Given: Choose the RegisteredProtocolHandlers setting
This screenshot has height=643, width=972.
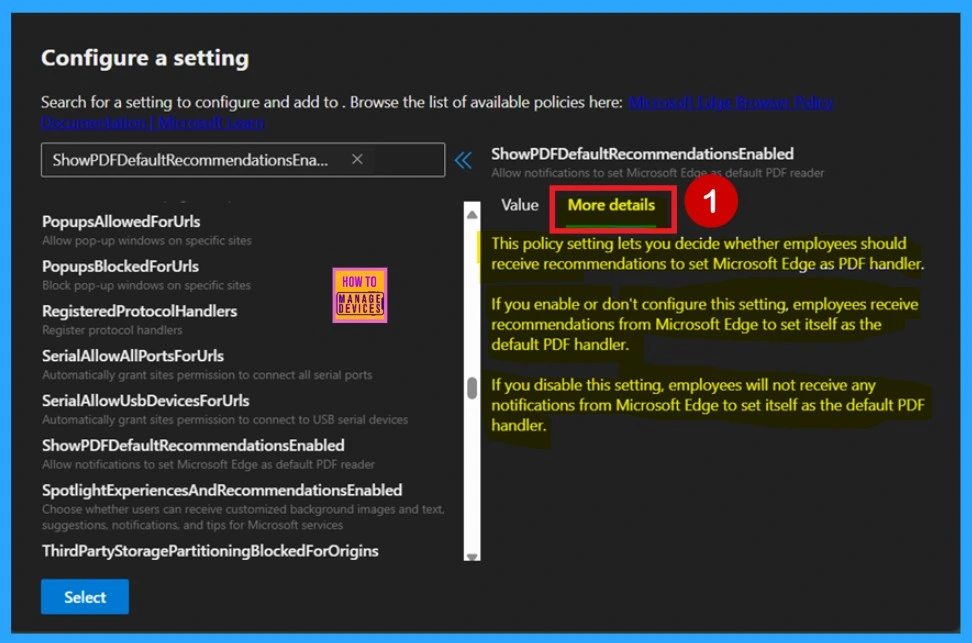Looking at the screenshot, I should (x=139, y=311).
